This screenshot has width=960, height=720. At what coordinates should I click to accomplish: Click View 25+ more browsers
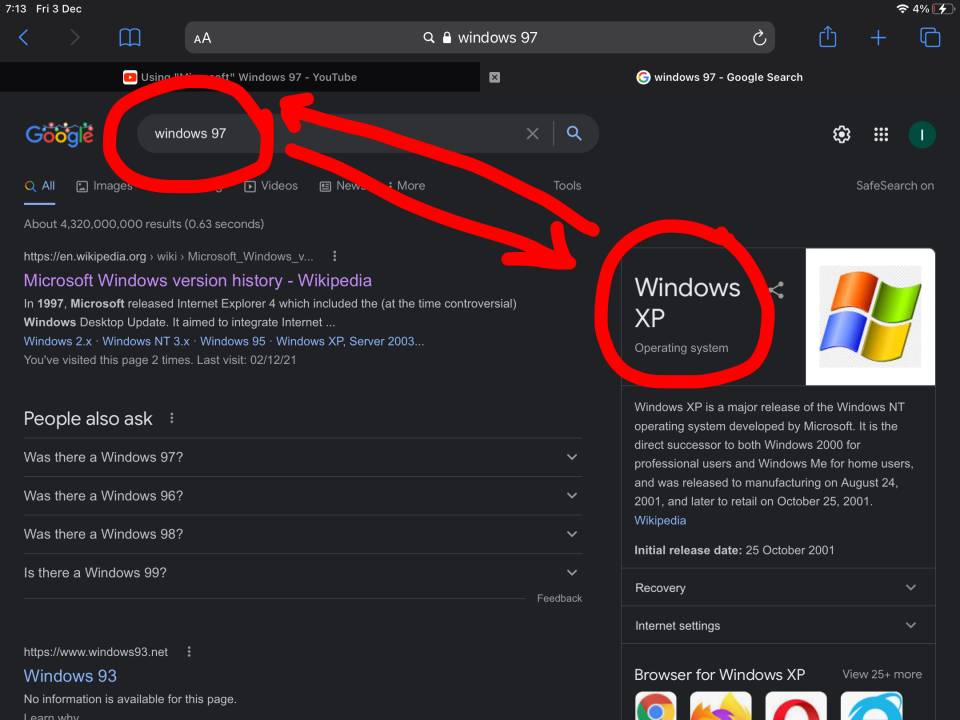[x=882, y=674]
